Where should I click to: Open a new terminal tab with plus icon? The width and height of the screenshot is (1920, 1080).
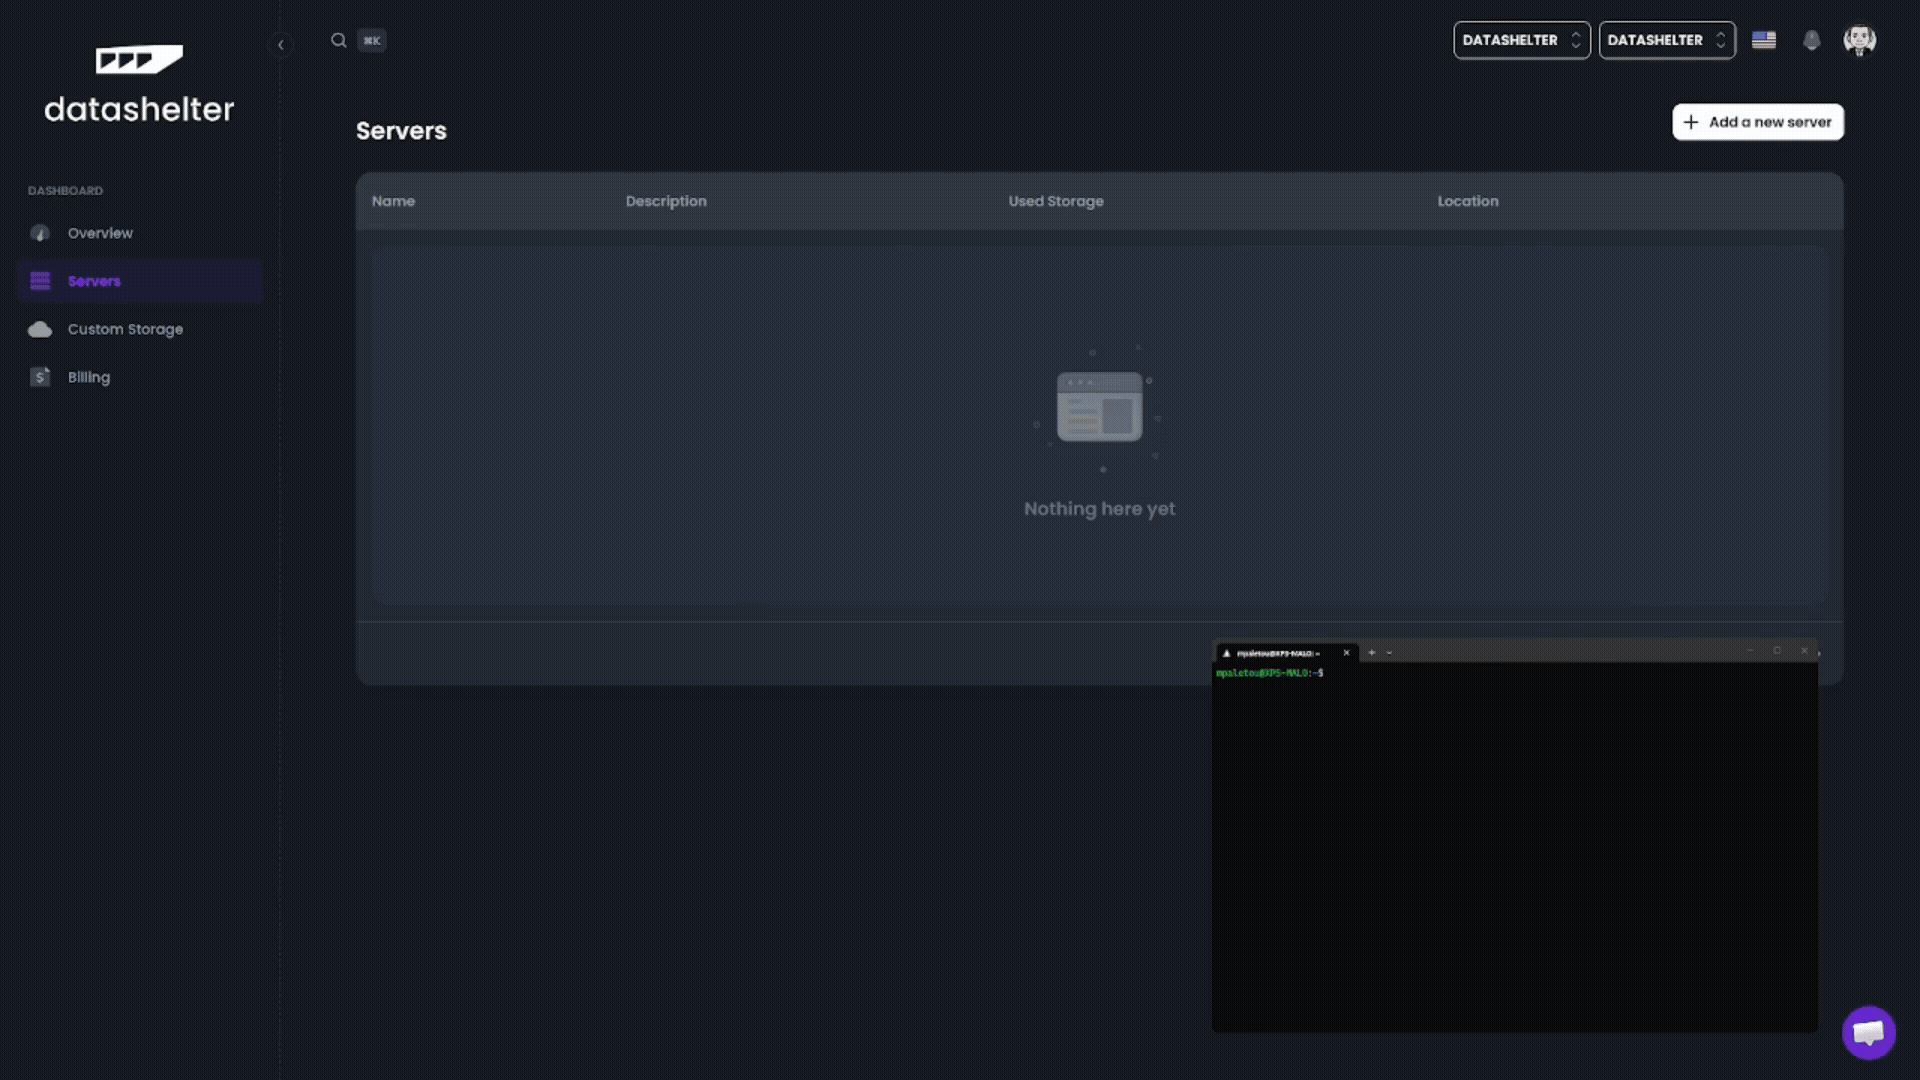click(1371, 652)
